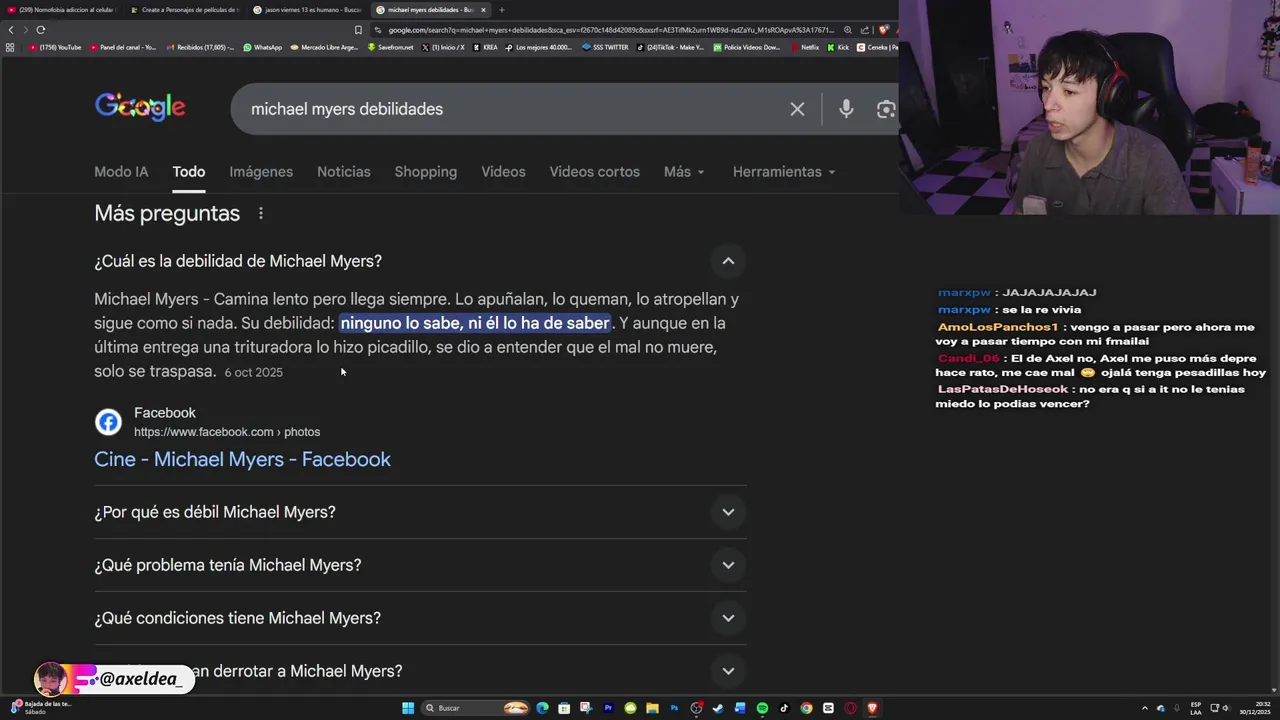Open Microsoft Store from the taskbar
The image size is (1280, 720).
point(564,708)
